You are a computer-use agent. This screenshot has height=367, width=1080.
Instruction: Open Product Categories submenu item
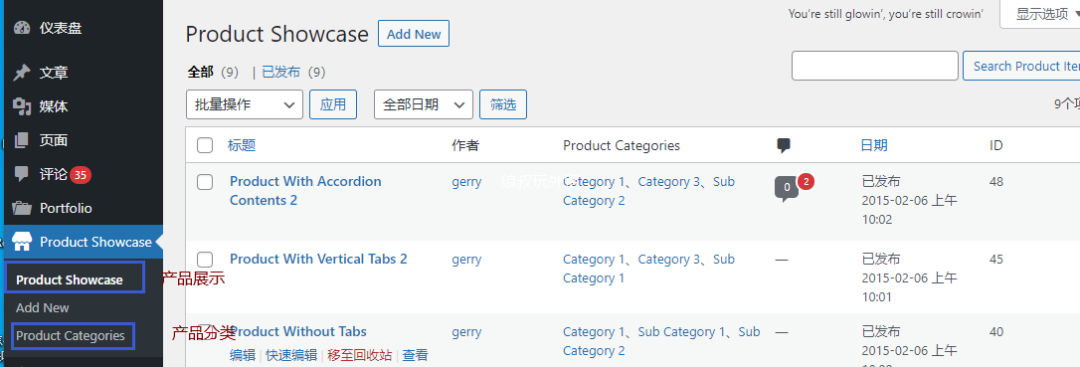(x=70, y=336)
